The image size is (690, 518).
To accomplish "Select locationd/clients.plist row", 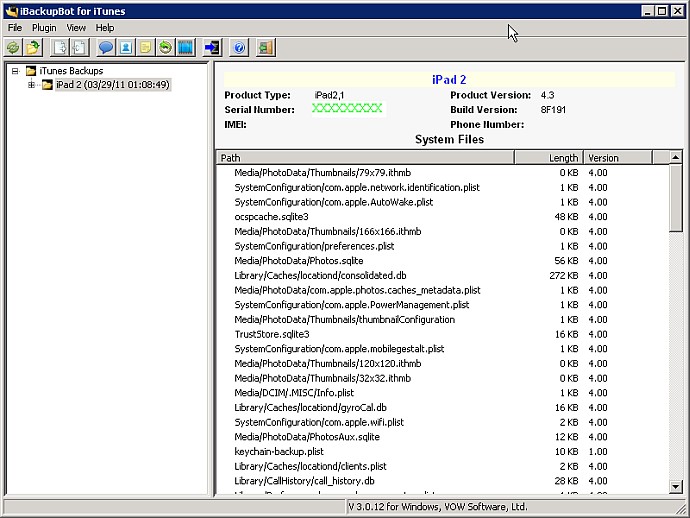I will (442, 466).
